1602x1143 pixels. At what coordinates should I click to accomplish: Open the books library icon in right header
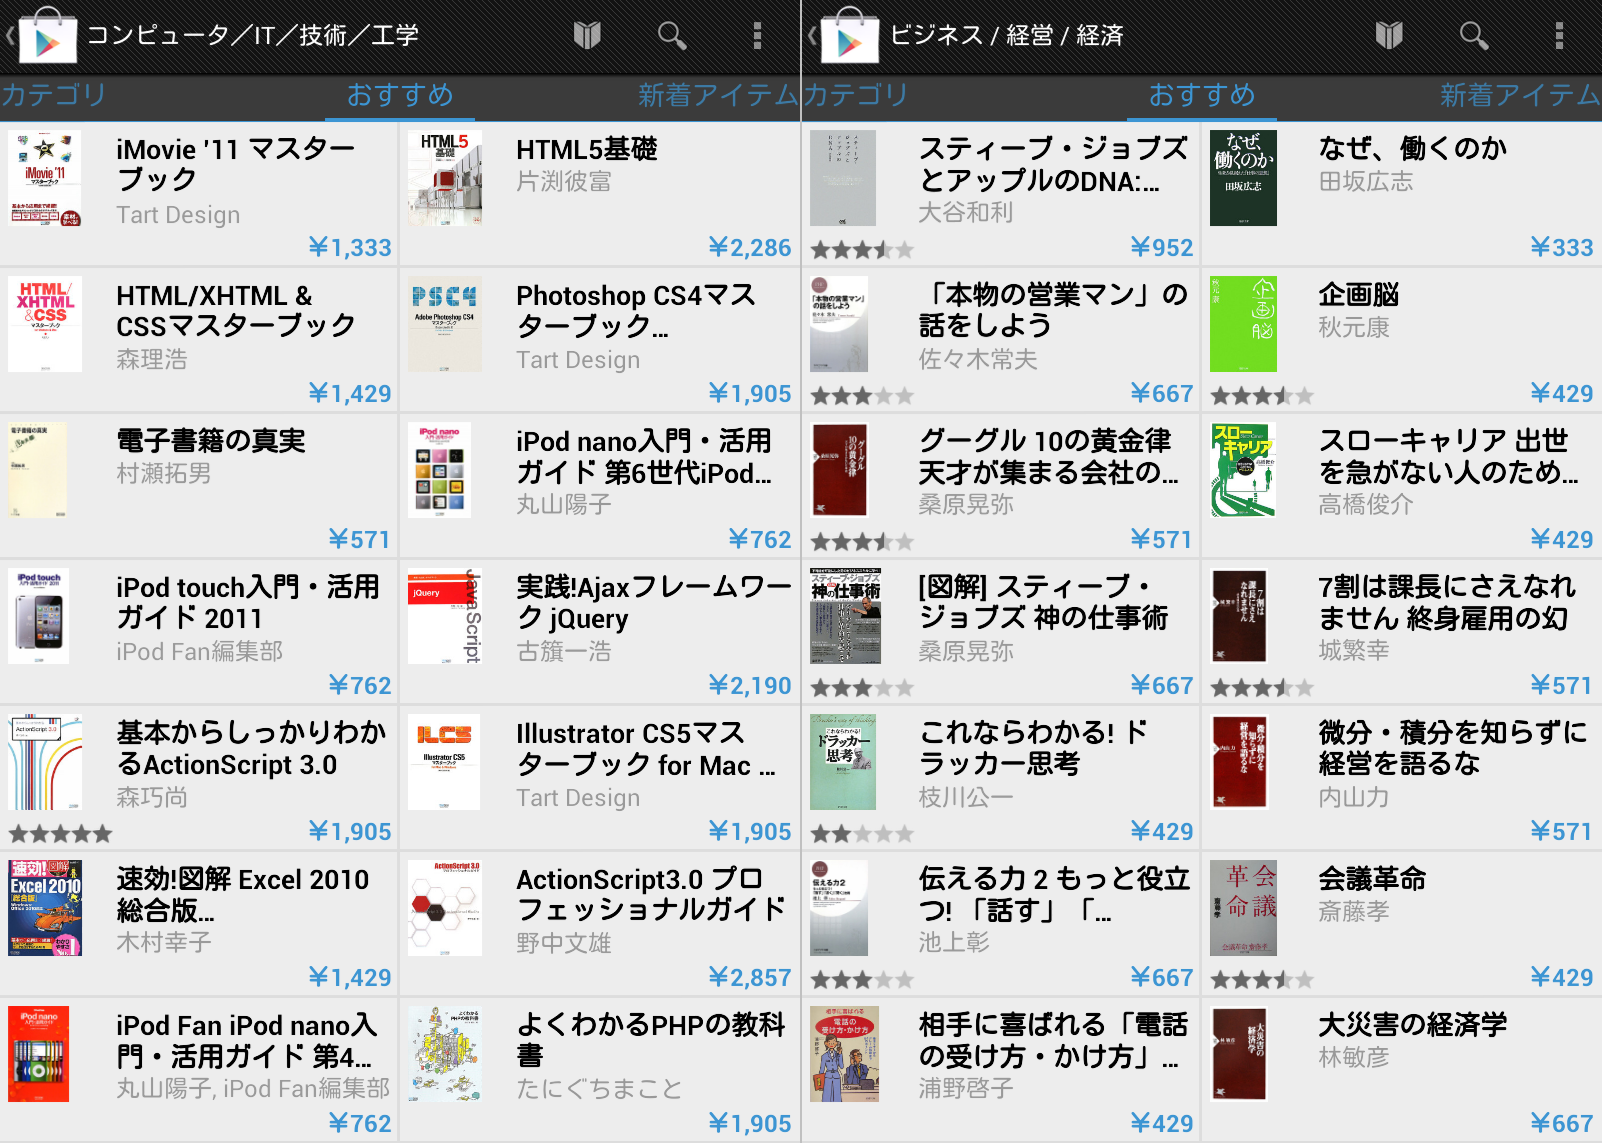coord(1389,36)
